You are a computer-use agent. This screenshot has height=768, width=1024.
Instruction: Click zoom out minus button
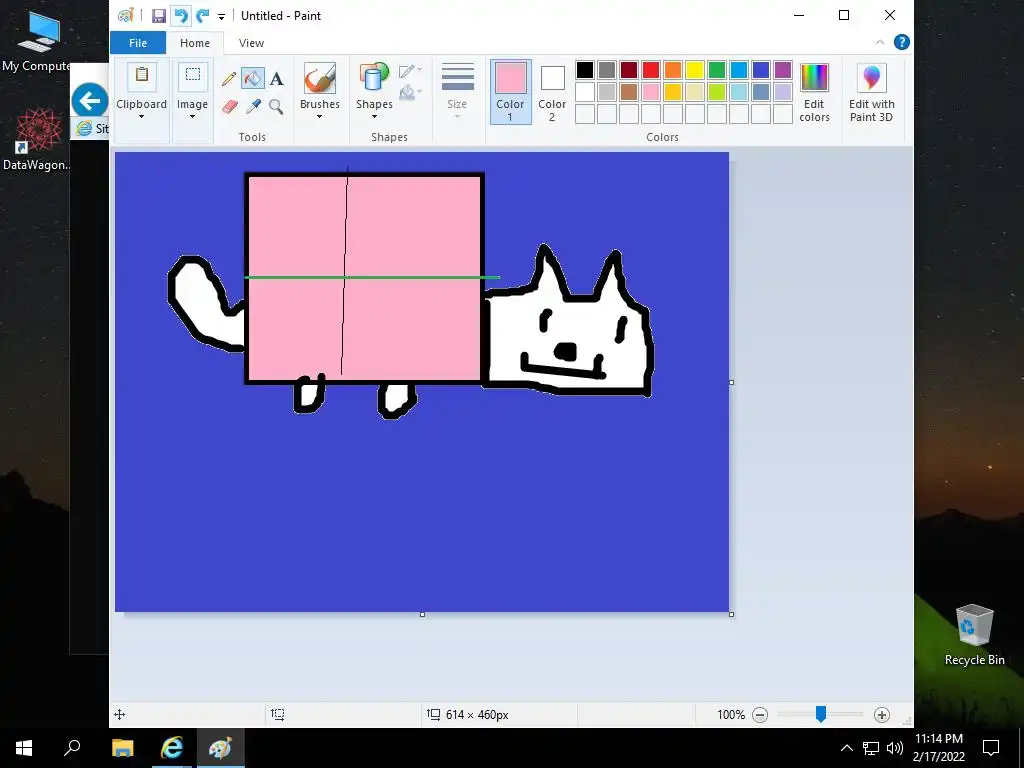pos(760,714)
